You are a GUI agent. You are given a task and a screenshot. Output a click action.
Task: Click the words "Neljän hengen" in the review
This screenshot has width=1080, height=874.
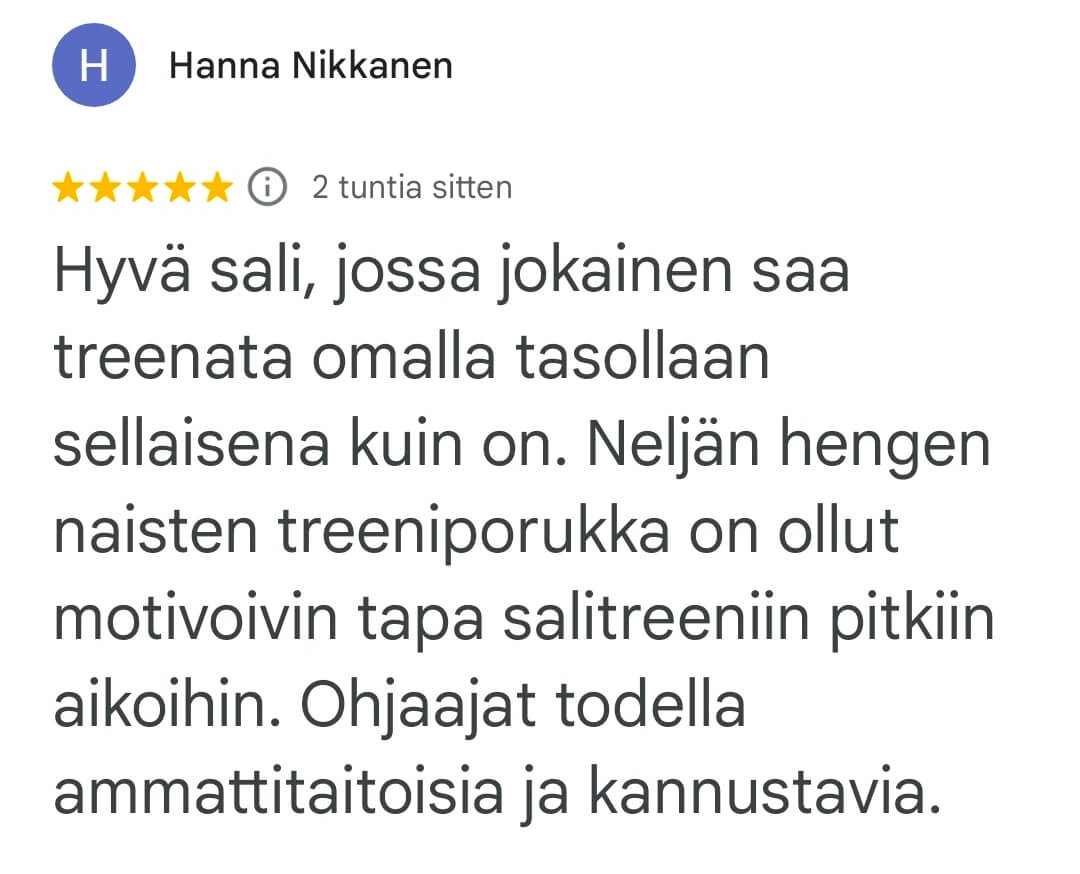[788, 445]
